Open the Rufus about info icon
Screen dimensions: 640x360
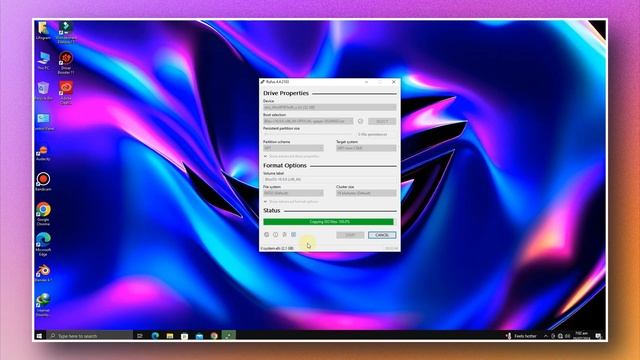coord(276,235)
